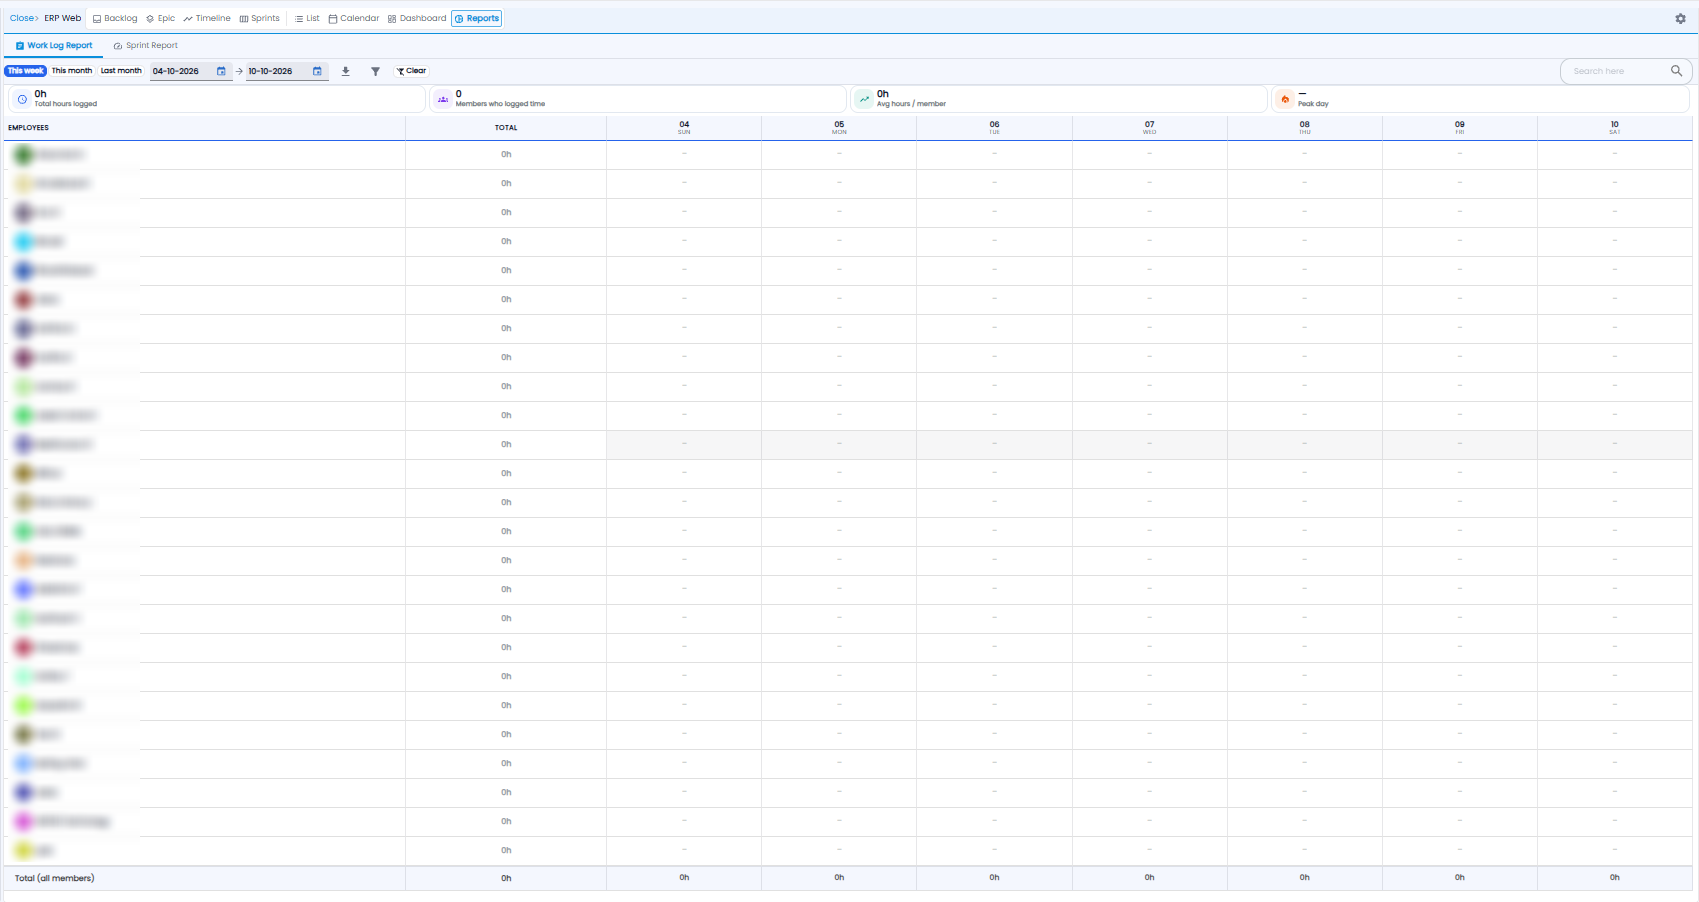Open the filter funnel icon
Screen dimensions: 1699x902
click(375, 71)
